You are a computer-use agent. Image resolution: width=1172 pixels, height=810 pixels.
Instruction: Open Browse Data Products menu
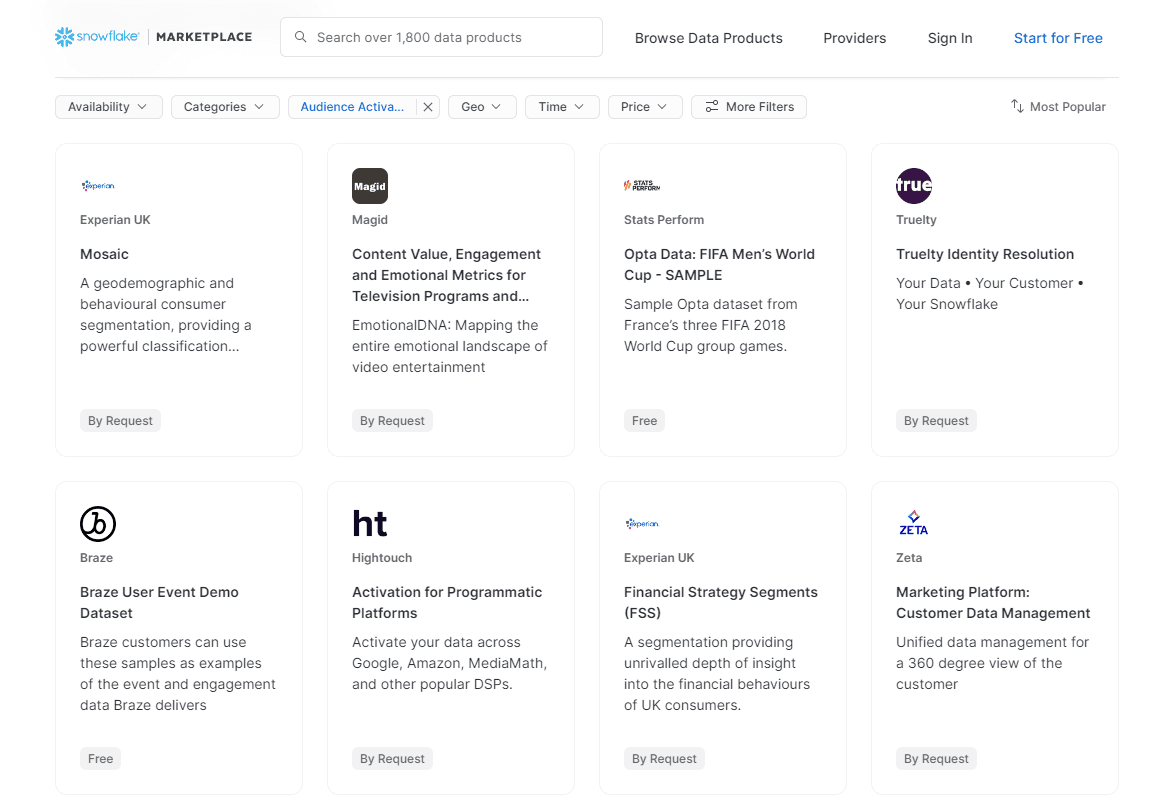(x=709, y=38)
